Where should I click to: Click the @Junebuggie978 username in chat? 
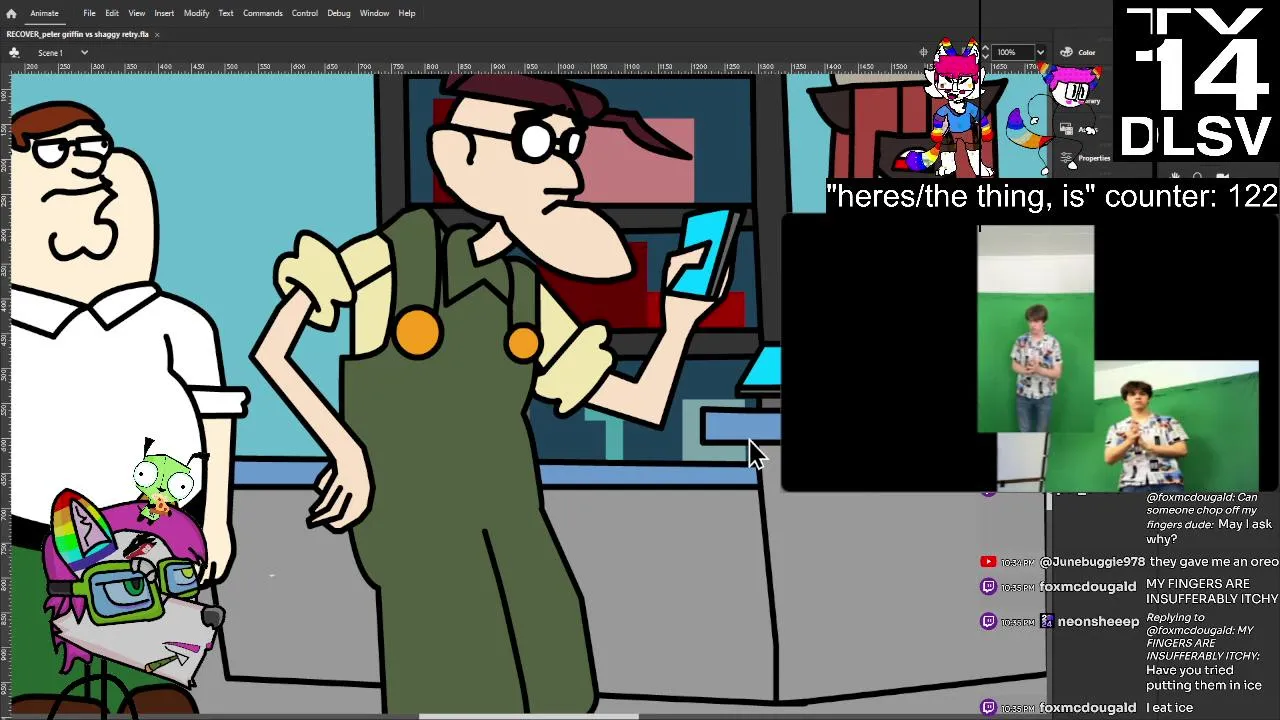(1092, 562)
